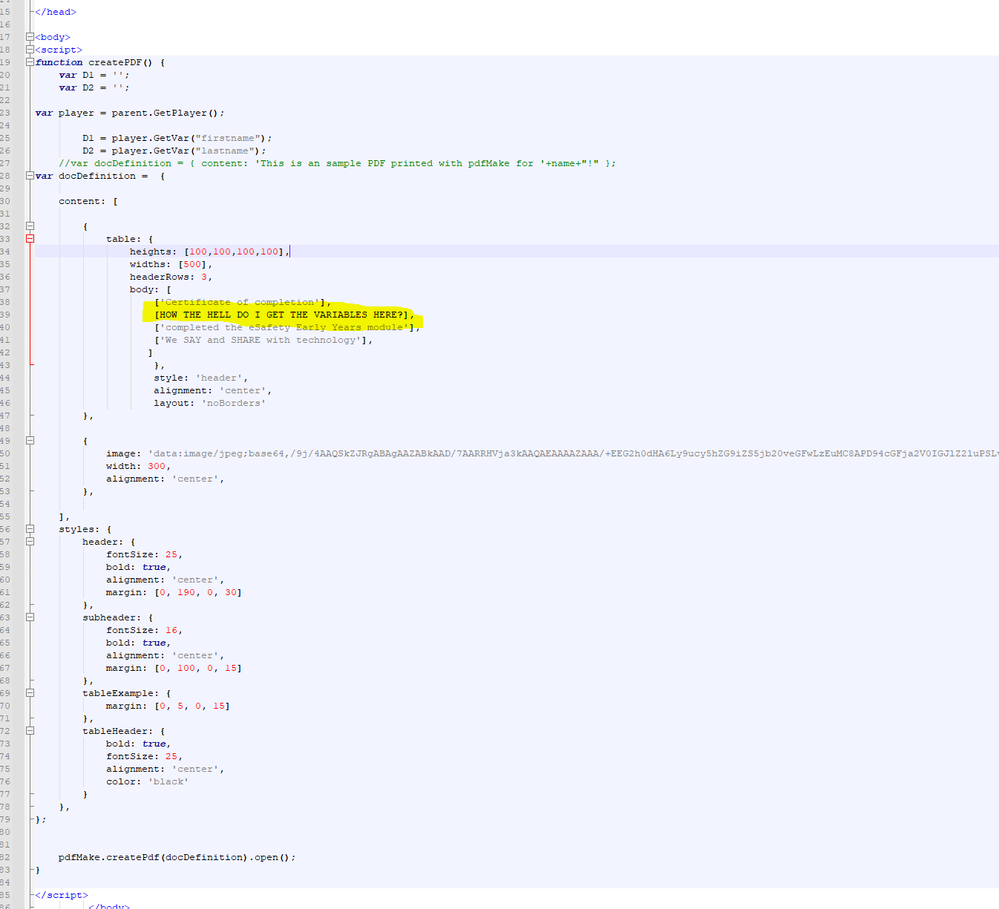Click the 'heights: [100,100,100,100],' line

210,252
